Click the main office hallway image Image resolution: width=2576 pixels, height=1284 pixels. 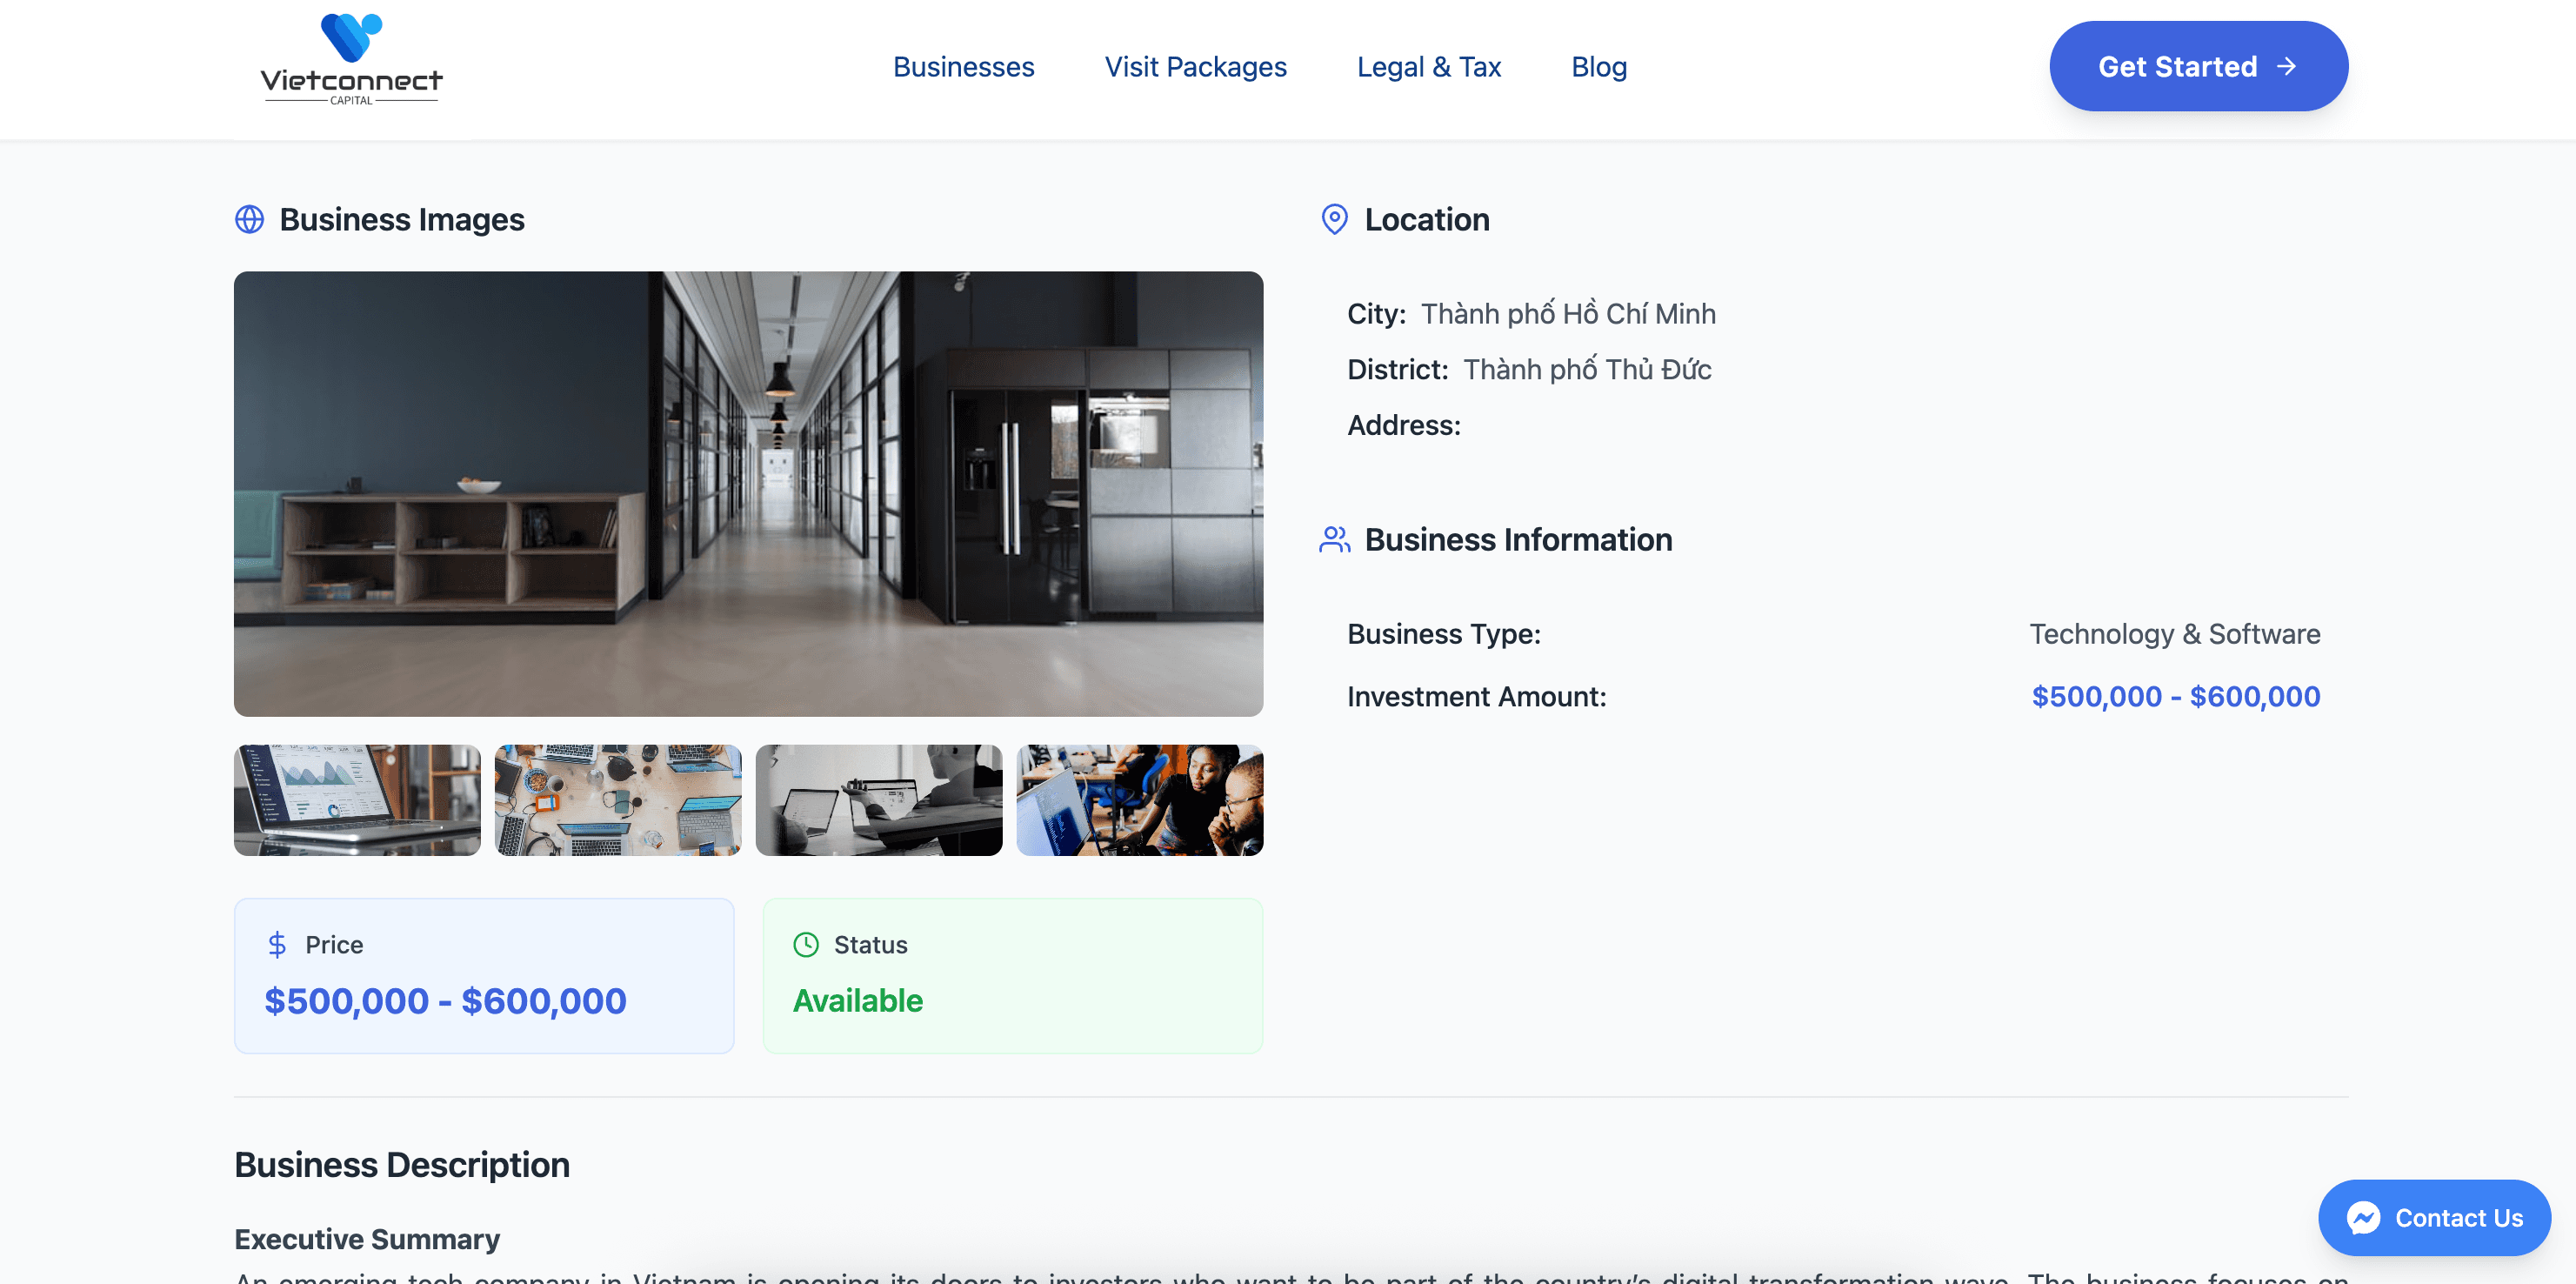coord(748,493)
